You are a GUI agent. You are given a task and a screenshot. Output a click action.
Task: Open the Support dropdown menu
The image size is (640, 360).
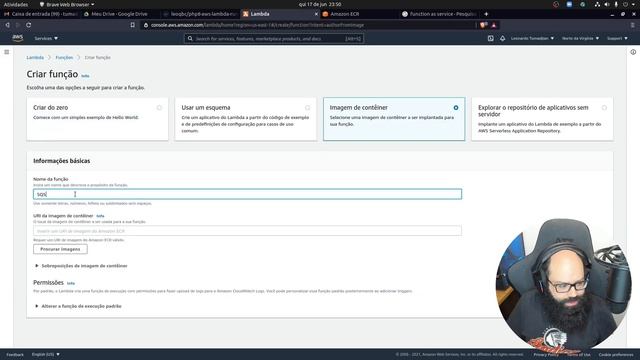point(617,38)
